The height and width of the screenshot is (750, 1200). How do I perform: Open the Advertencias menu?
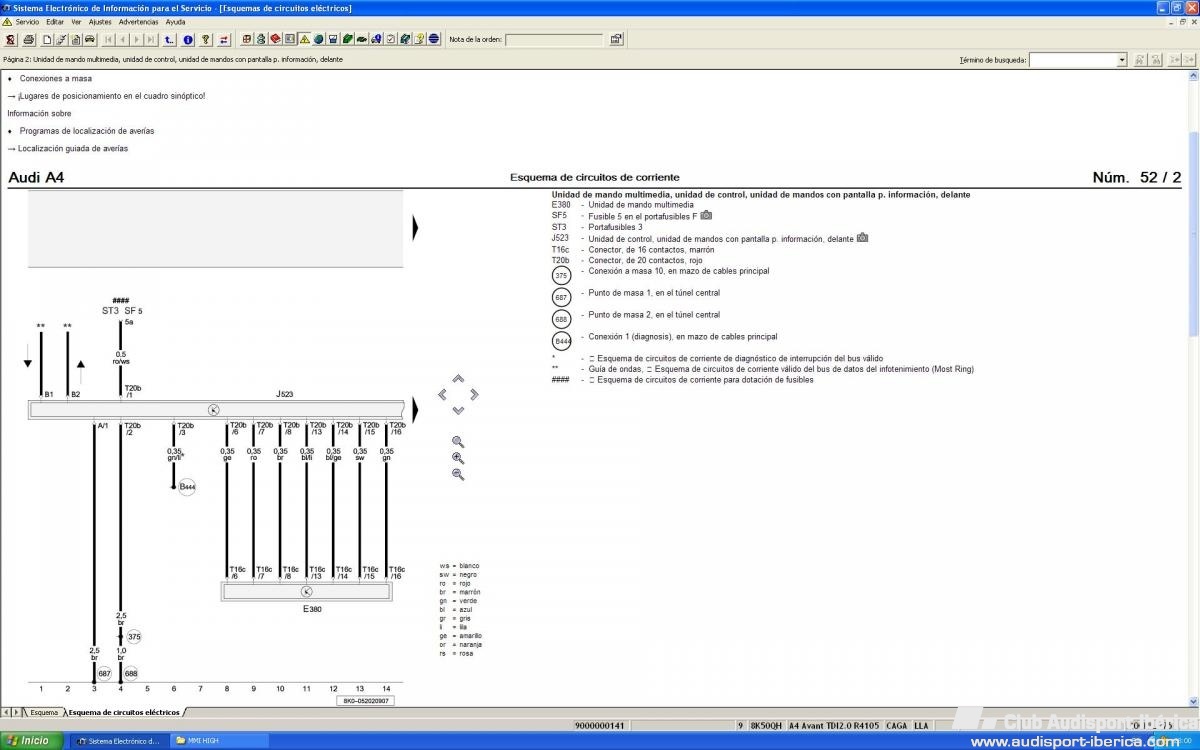[x=138, y=21]
